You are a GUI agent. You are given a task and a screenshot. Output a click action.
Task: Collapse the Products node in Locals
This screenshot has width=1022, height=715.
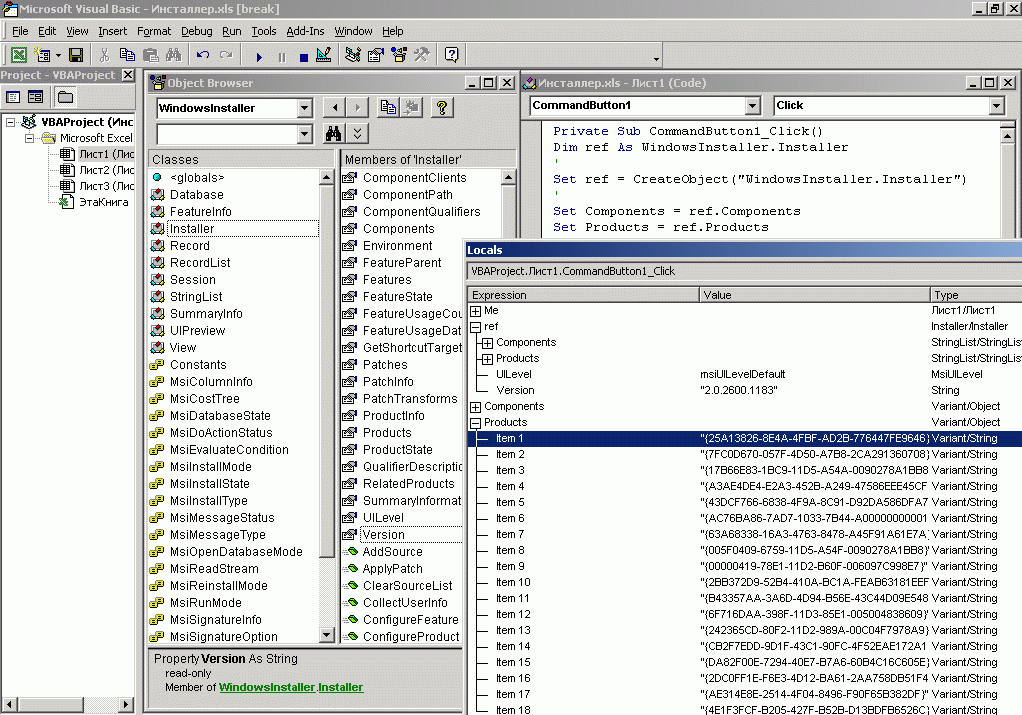click(476, 422)
